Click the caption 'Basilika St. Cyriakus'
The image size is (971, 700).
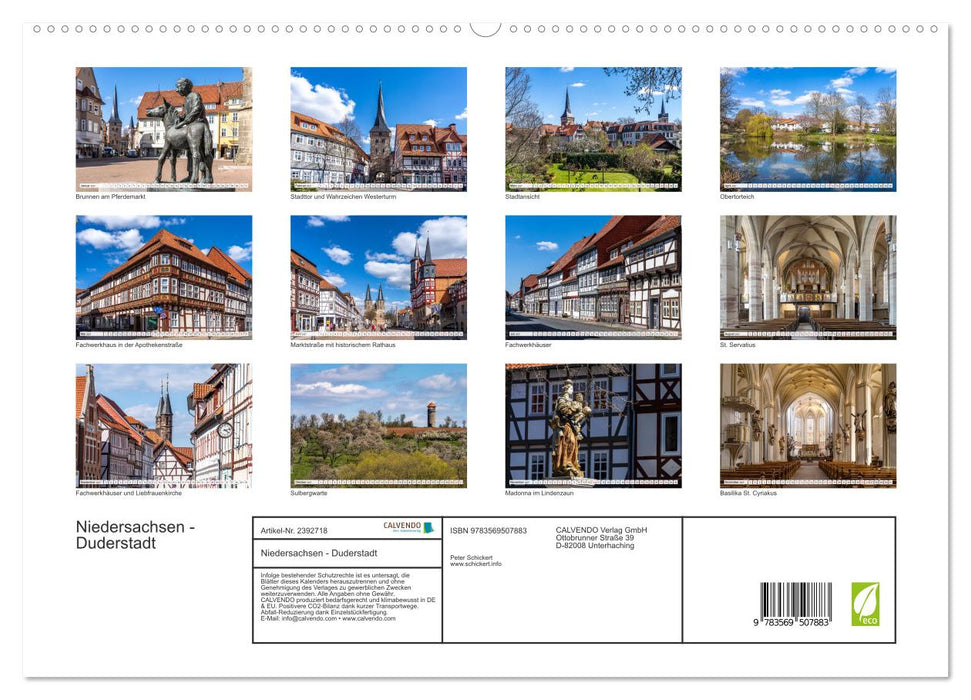click(x=748, y=494)
